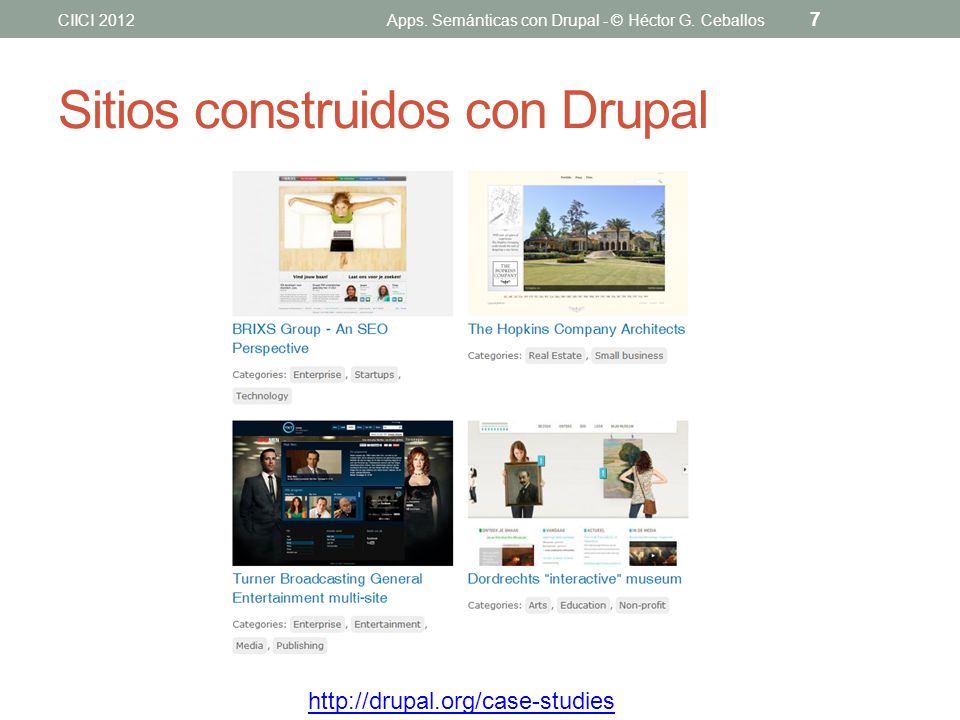Click the BRIXS Group site thumbnail
This screenshot has width=960, height=720.
342,243
